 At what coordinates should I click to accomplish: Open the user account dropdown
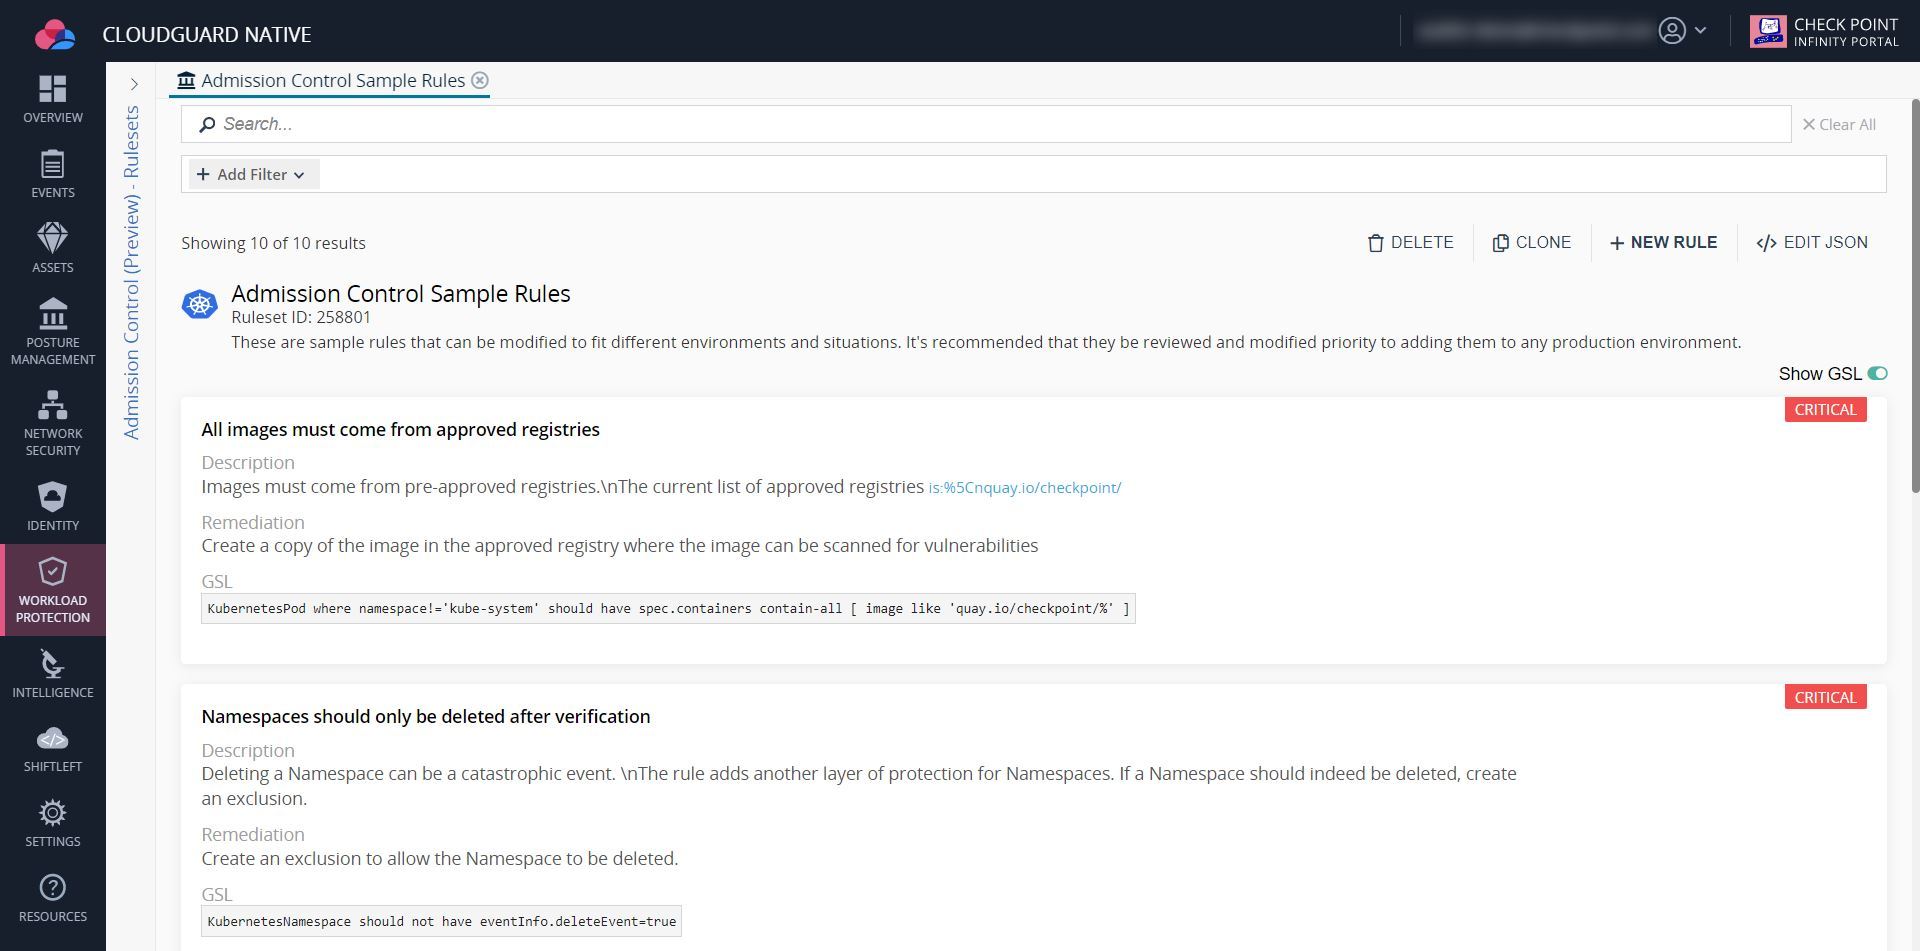[x=1683, y=31]
